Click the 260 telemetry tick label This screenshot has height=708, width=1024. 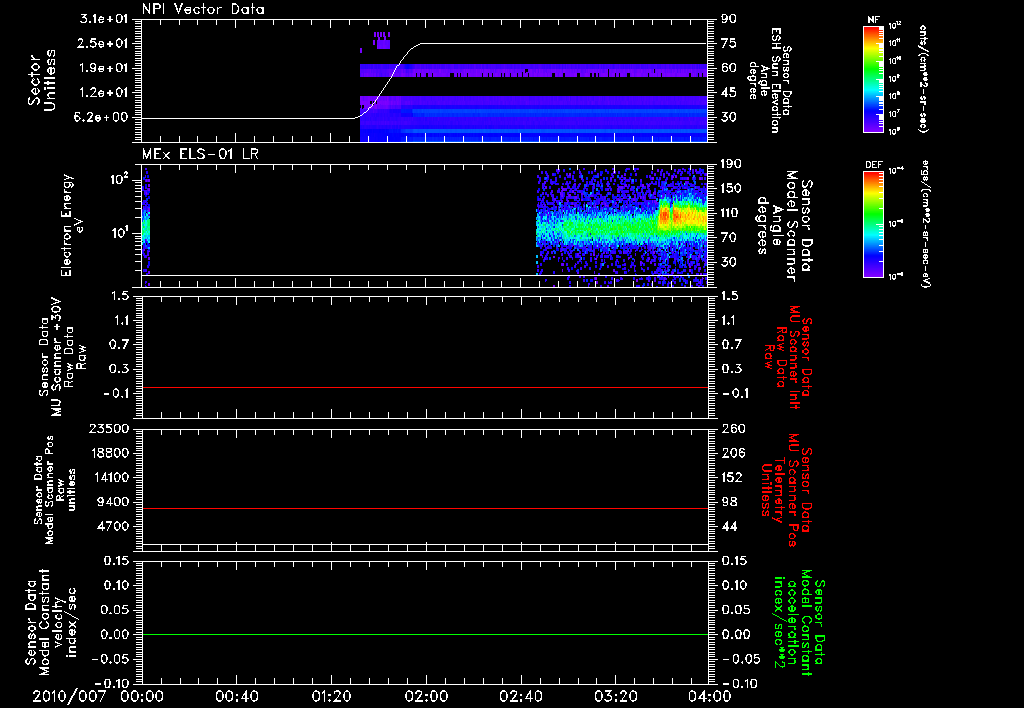733,428
